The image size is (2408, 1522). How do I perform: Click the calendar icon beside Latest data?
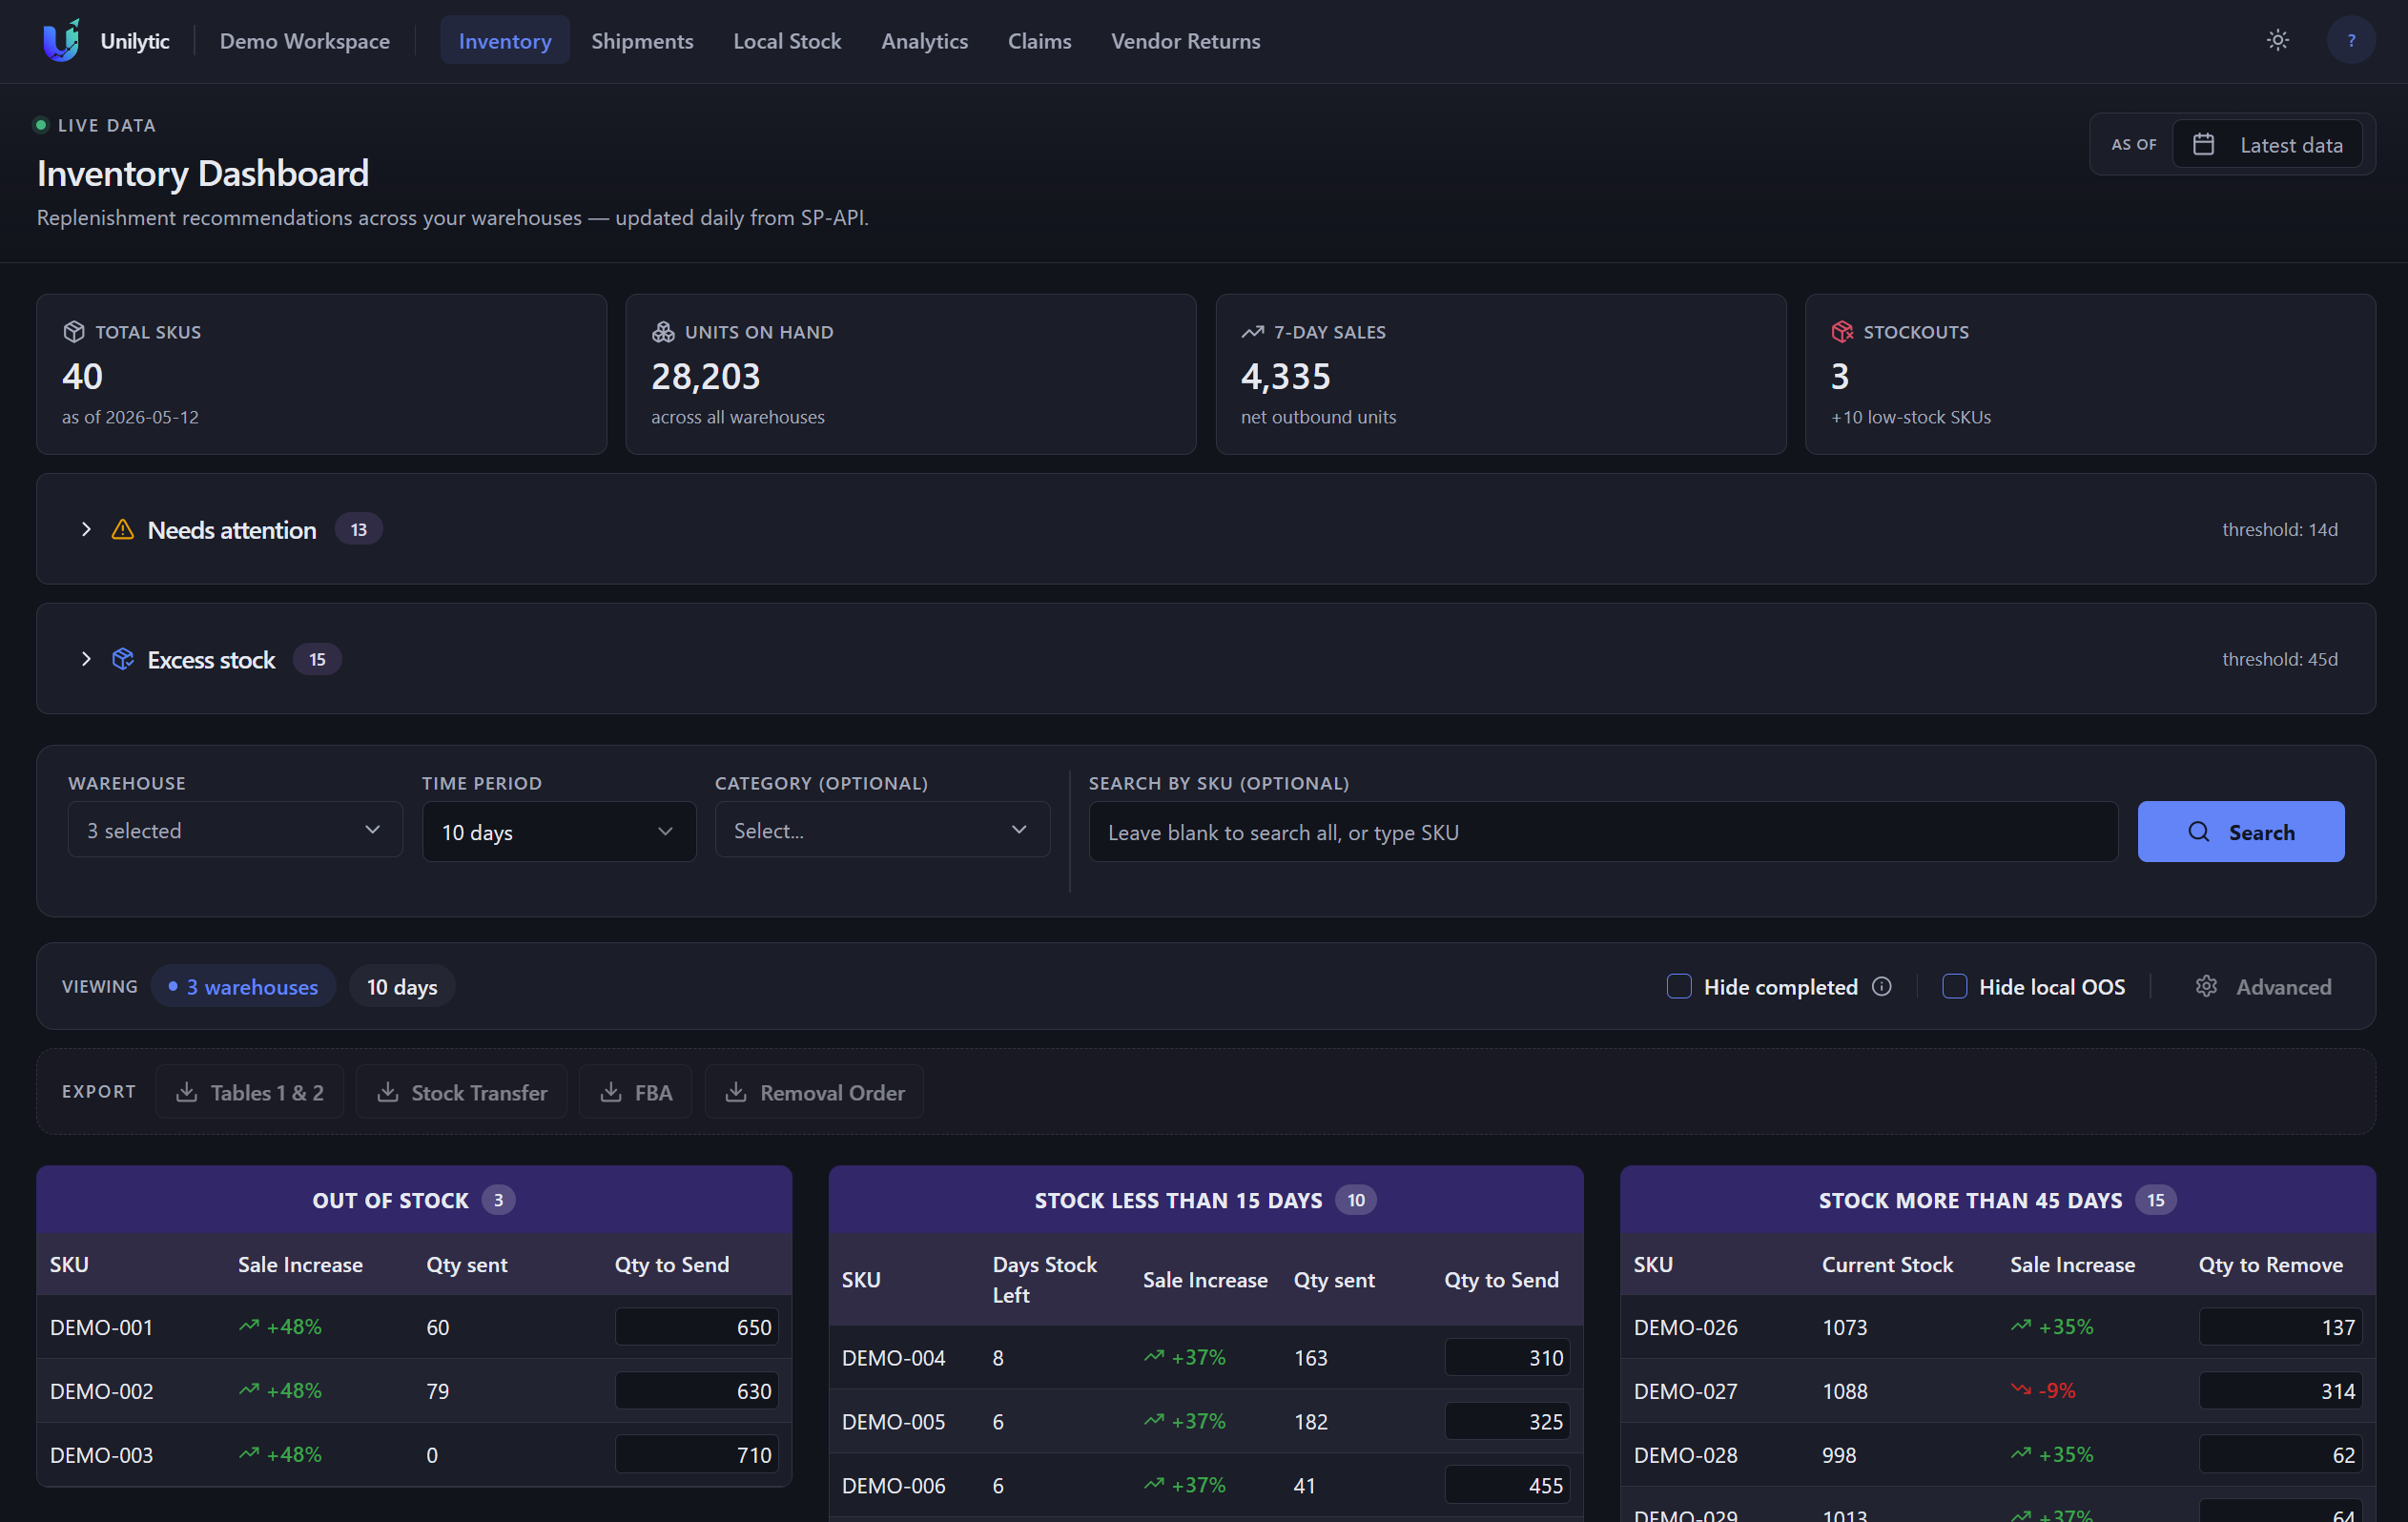(x=2203, y=144)
